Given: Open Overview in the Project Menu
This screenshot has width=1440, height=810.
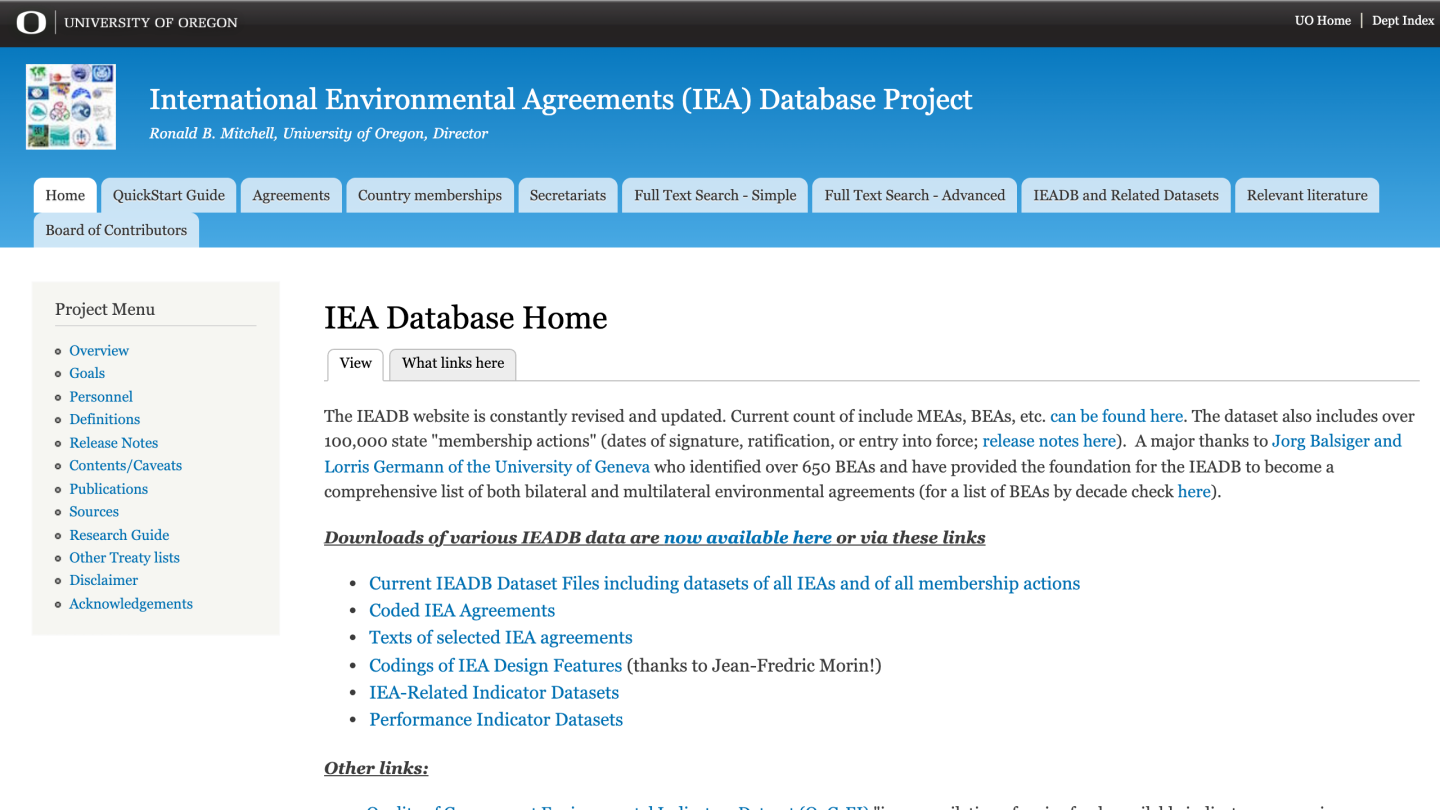Looking at the screenshot, I should click(99, 351).
